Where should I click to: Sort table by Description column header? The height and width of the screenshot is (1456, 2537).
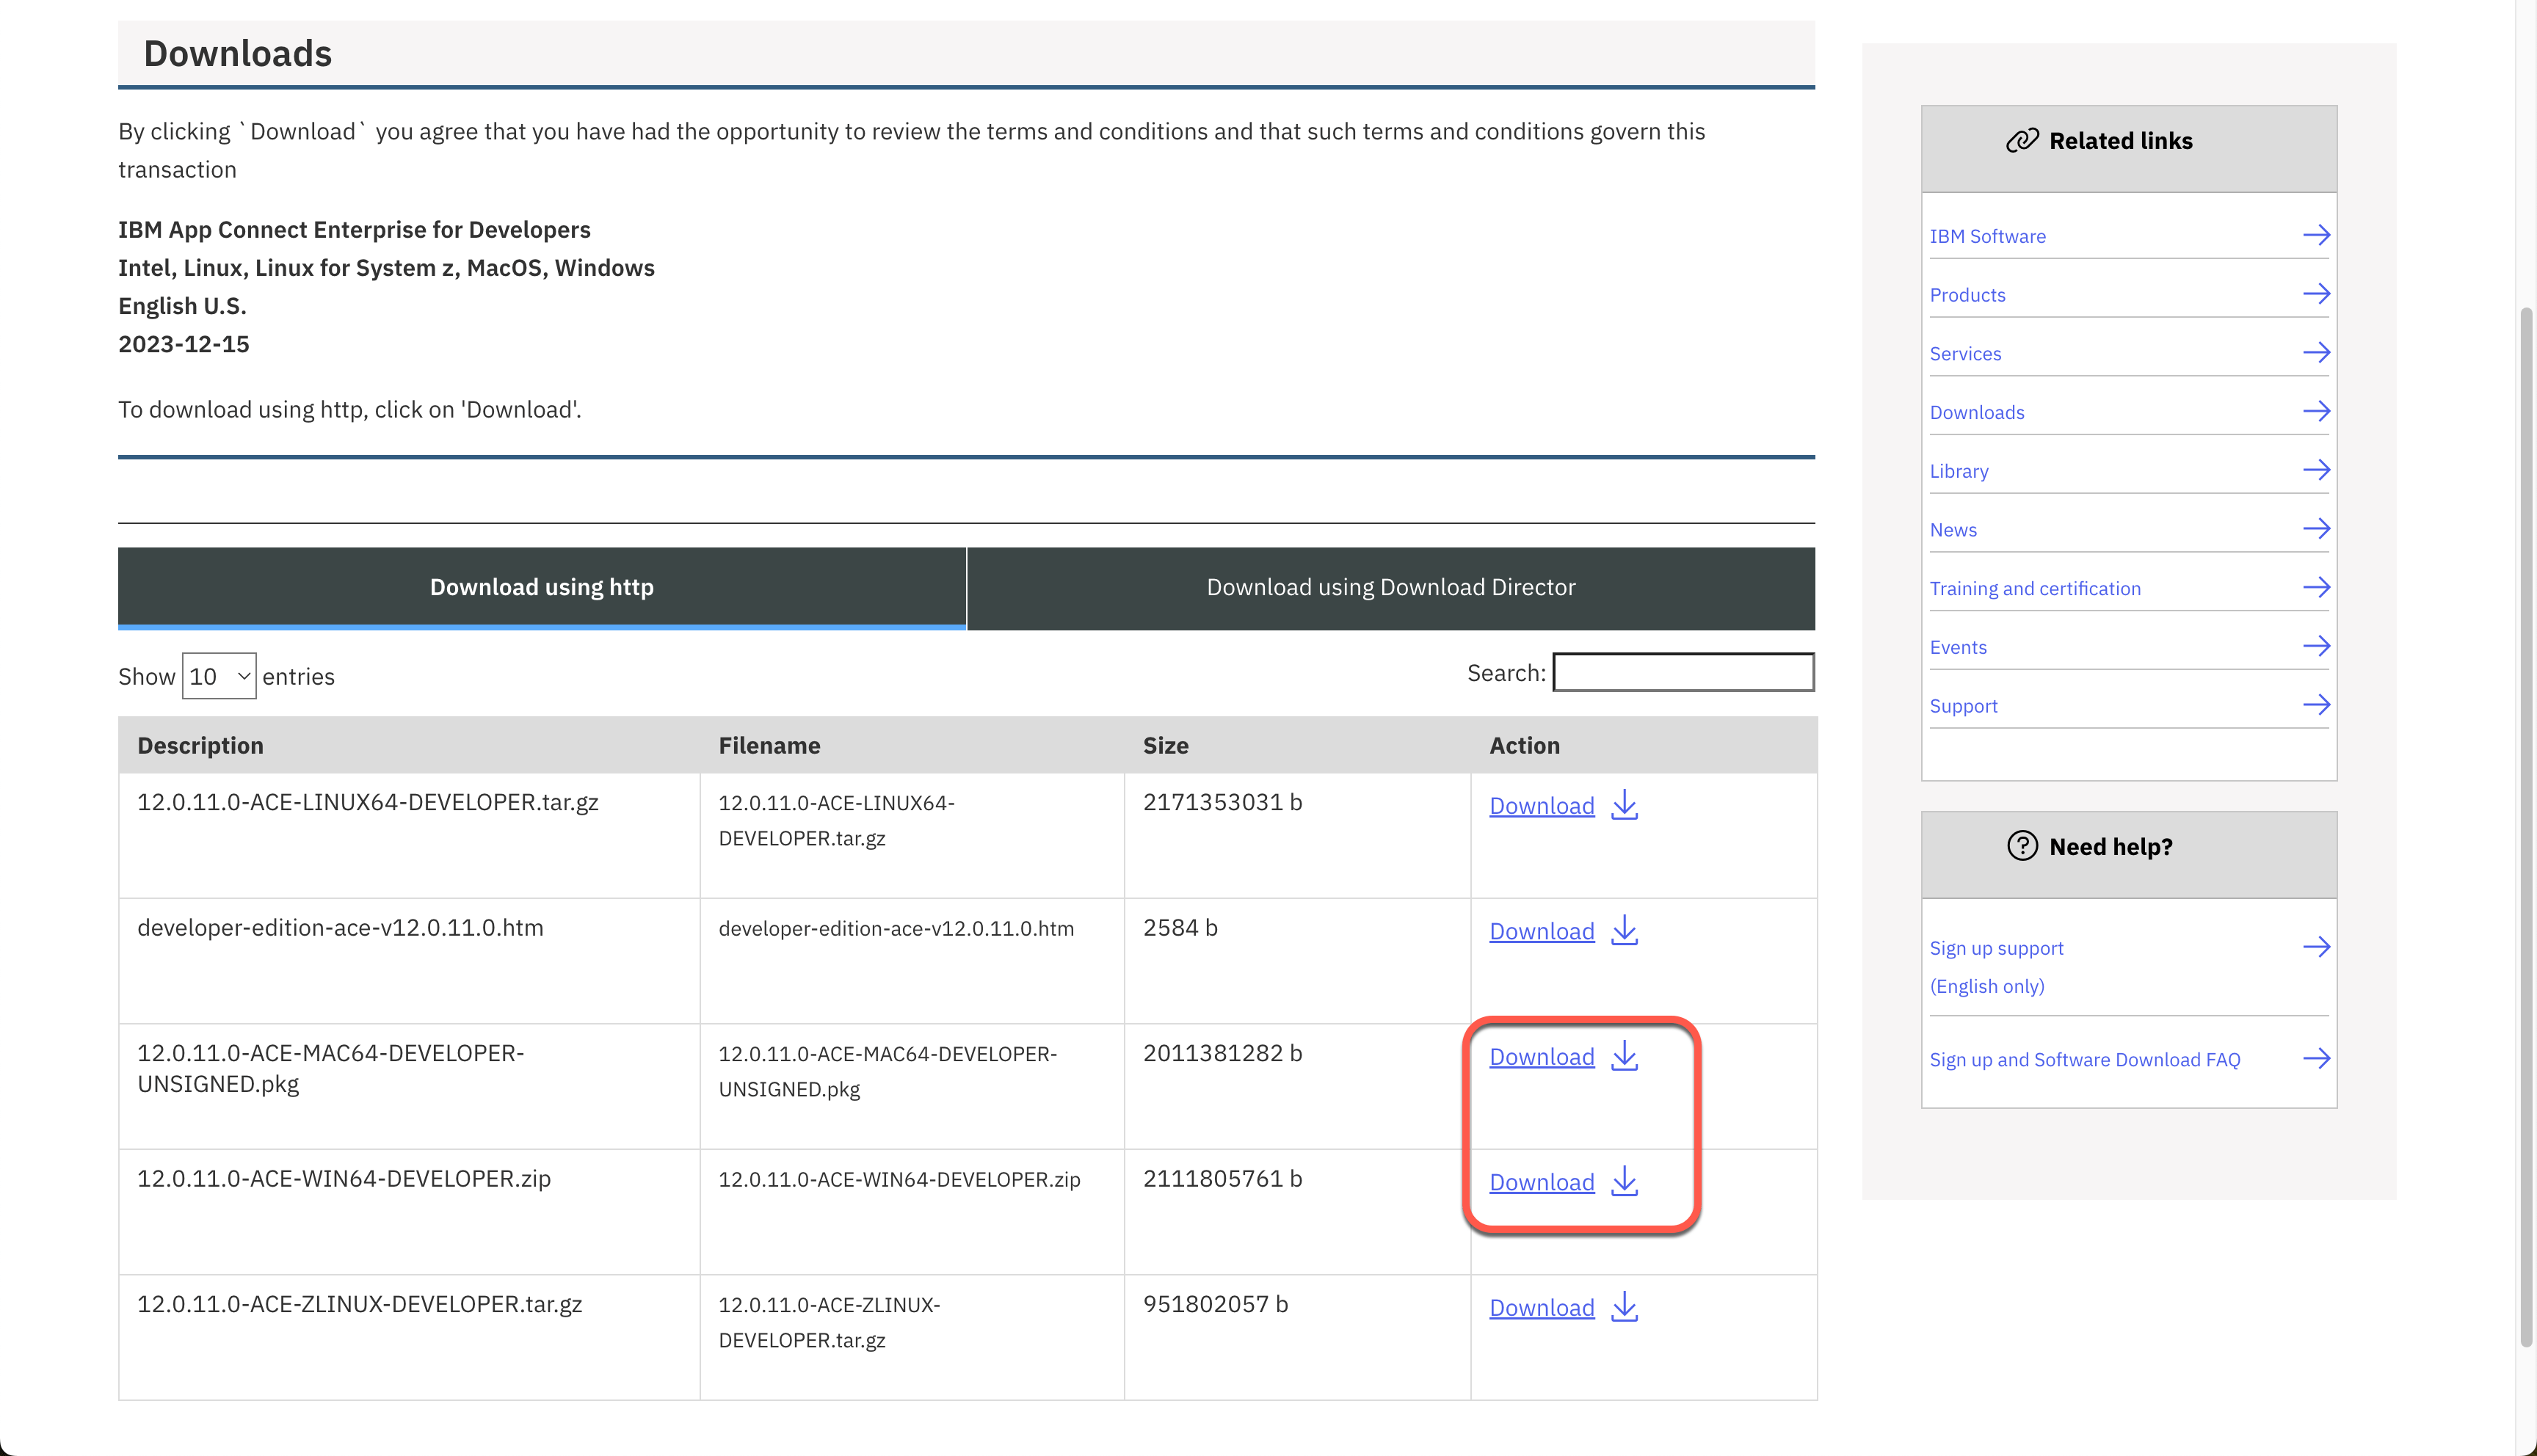[200, 745]
